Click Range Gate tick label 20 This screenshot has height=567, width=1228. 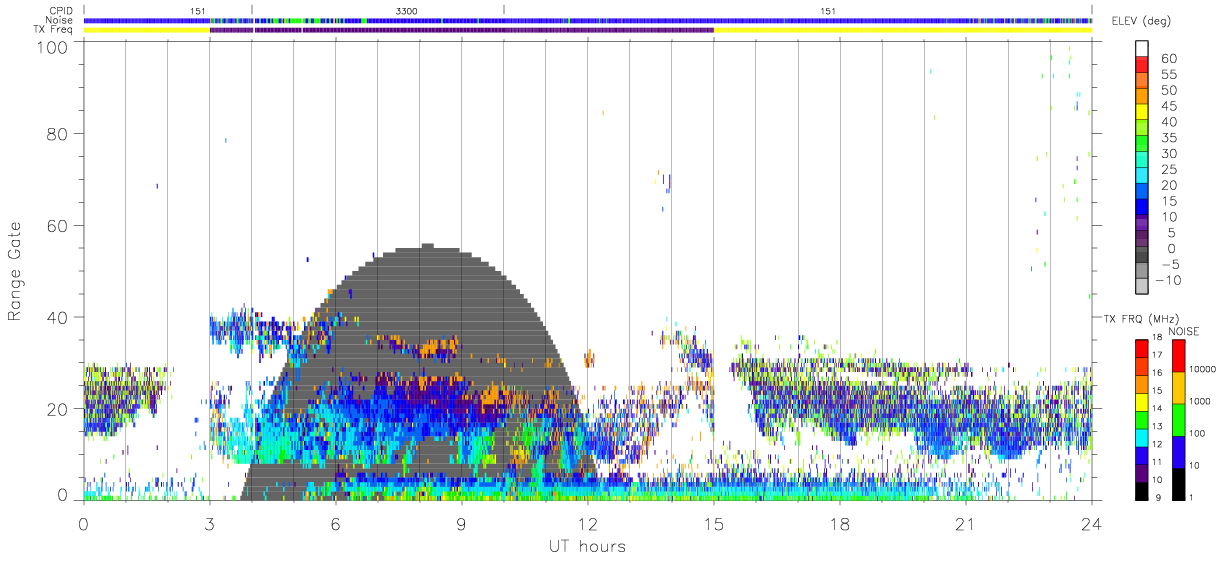click(x=57, y=409)
